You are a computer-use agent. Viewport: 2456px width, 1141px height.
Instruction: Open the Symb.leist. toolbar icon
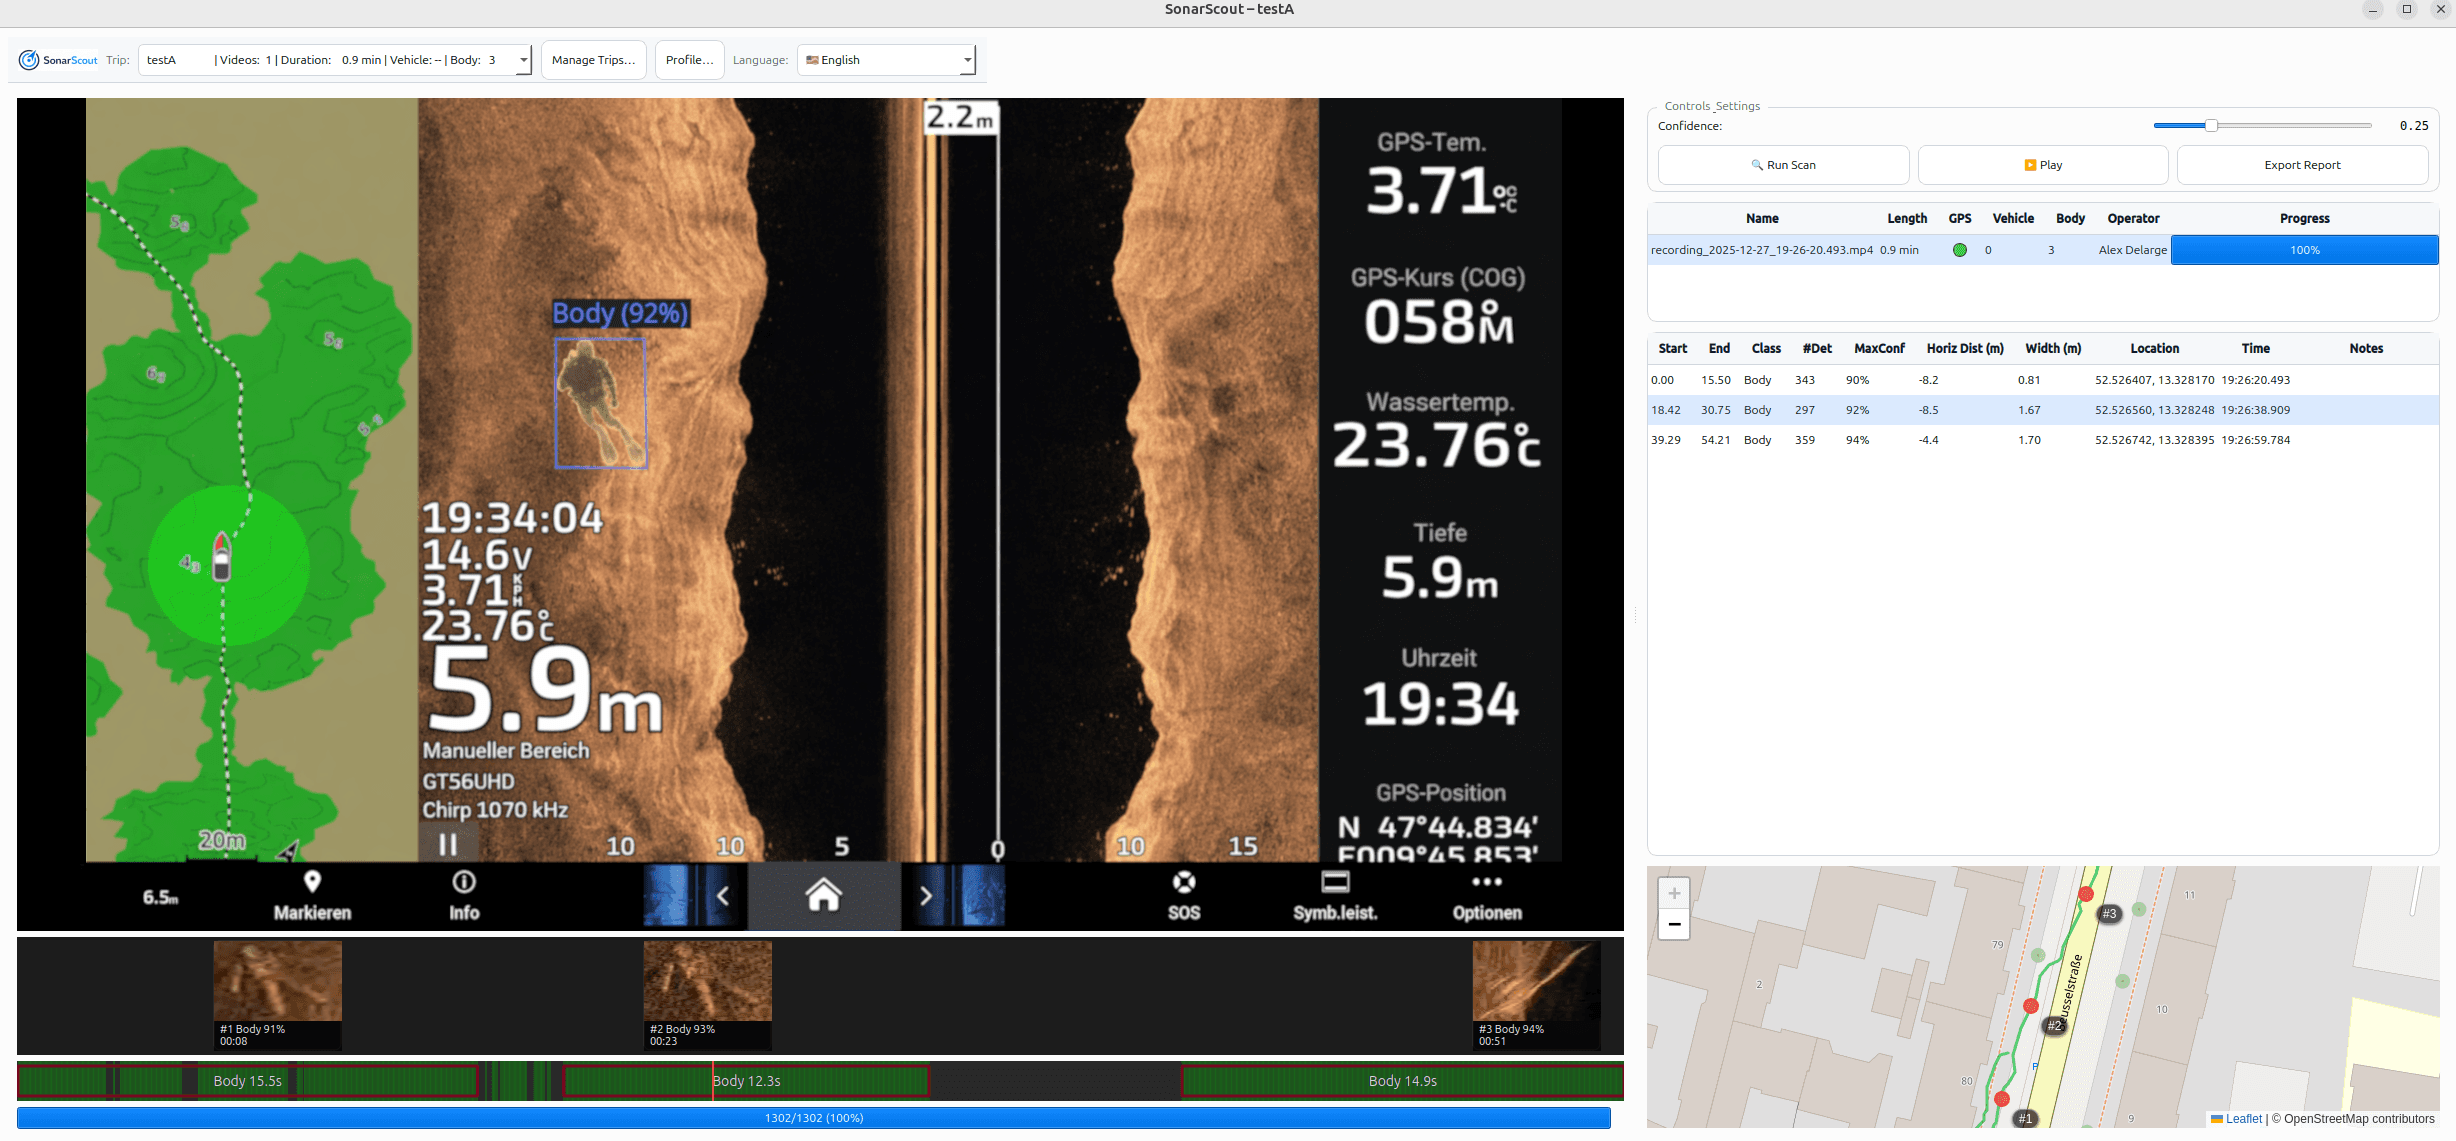(x=1335, y=882)
